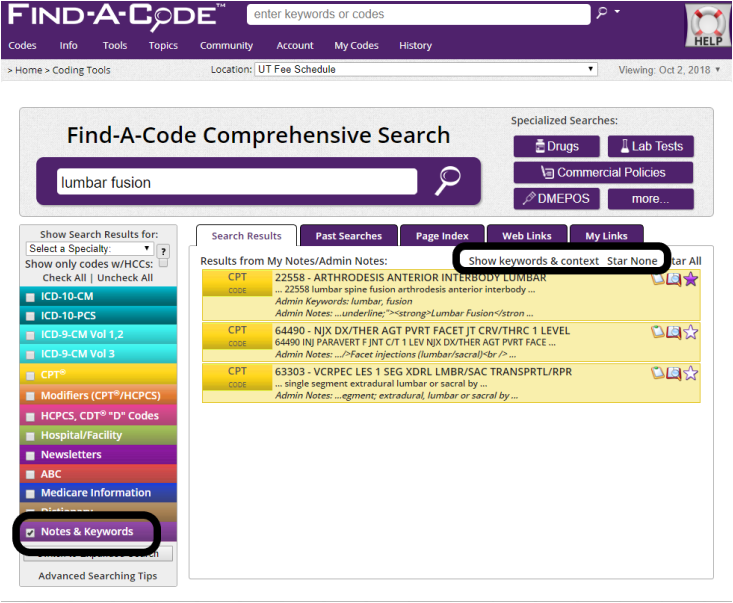
Task: Toggle the Show only codes w/HCCs checkbox
Action: pyautogui.click(x=163, y=263)
